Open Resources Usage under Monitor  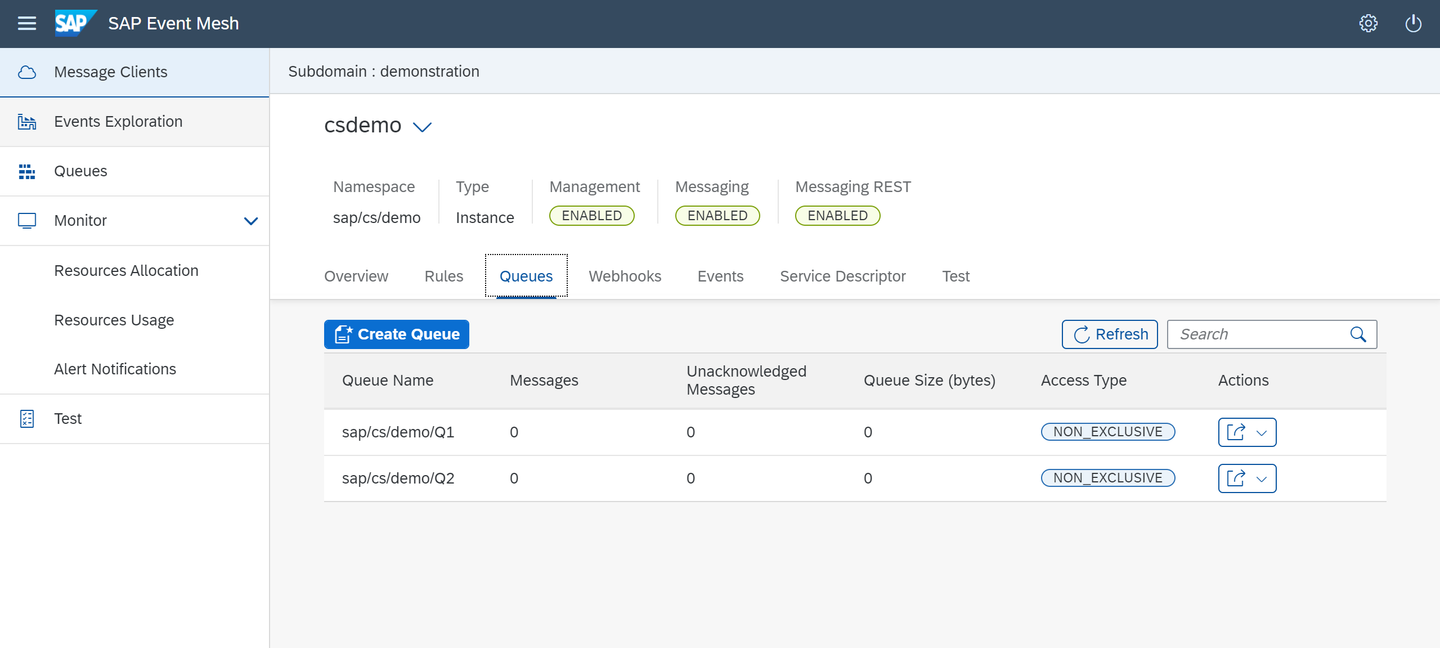135,320
